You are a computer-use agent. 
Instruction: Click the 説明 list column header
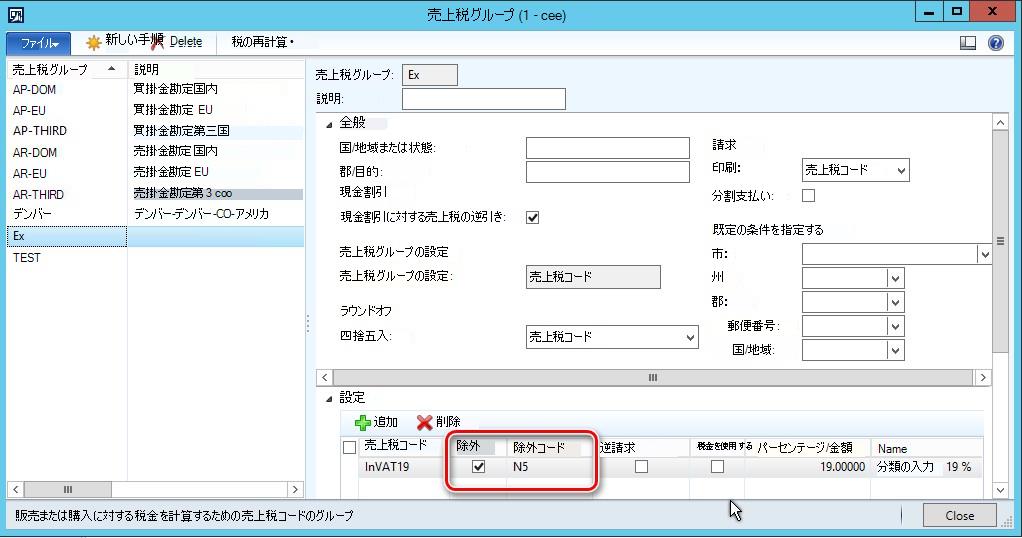pyautogui.click(x=216, y=69)
